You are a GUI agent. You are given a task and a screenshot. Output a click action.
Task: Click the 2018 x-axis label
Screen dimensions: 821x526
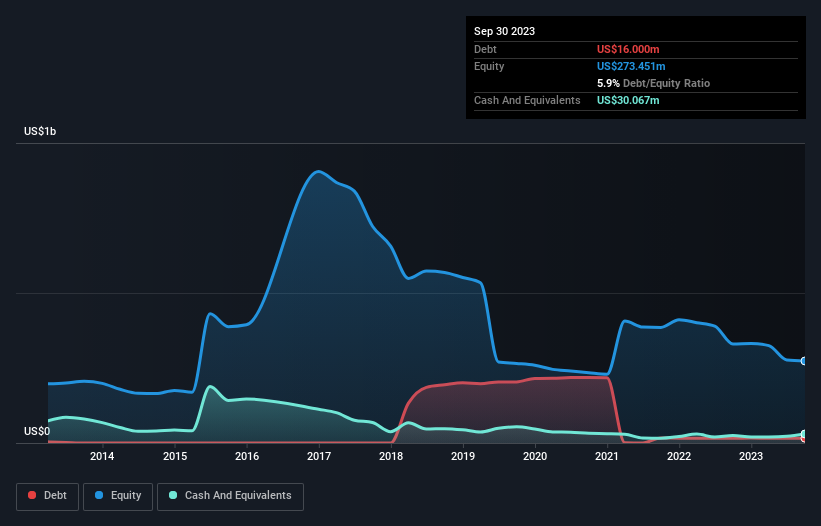[x=391, y=456]
